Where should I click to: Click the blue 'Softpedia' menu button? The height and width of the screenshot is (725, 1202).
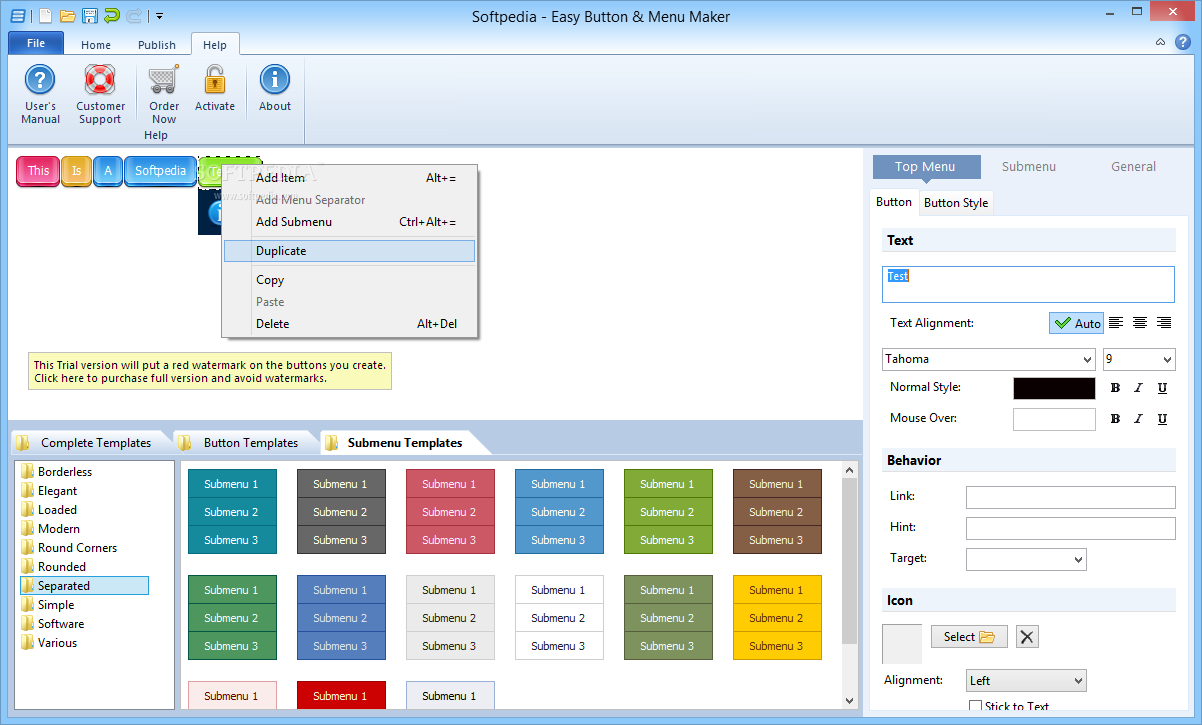click(160, 171)
